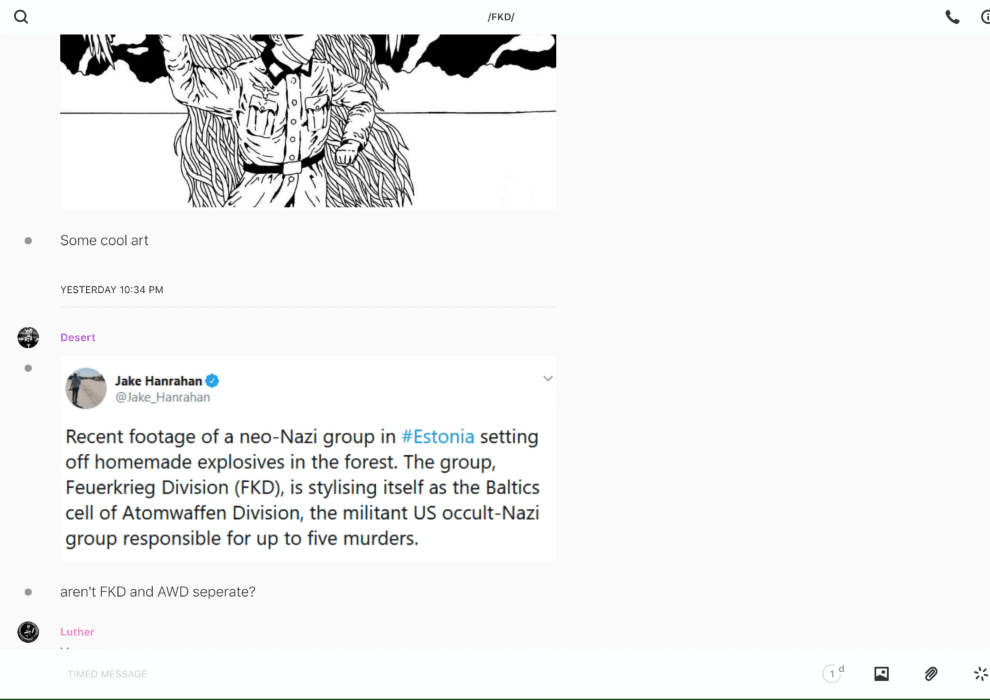The width and height of the screenshot is (990, 700).
Task: Expand the tweet options chevron
Action: point(547,379)
